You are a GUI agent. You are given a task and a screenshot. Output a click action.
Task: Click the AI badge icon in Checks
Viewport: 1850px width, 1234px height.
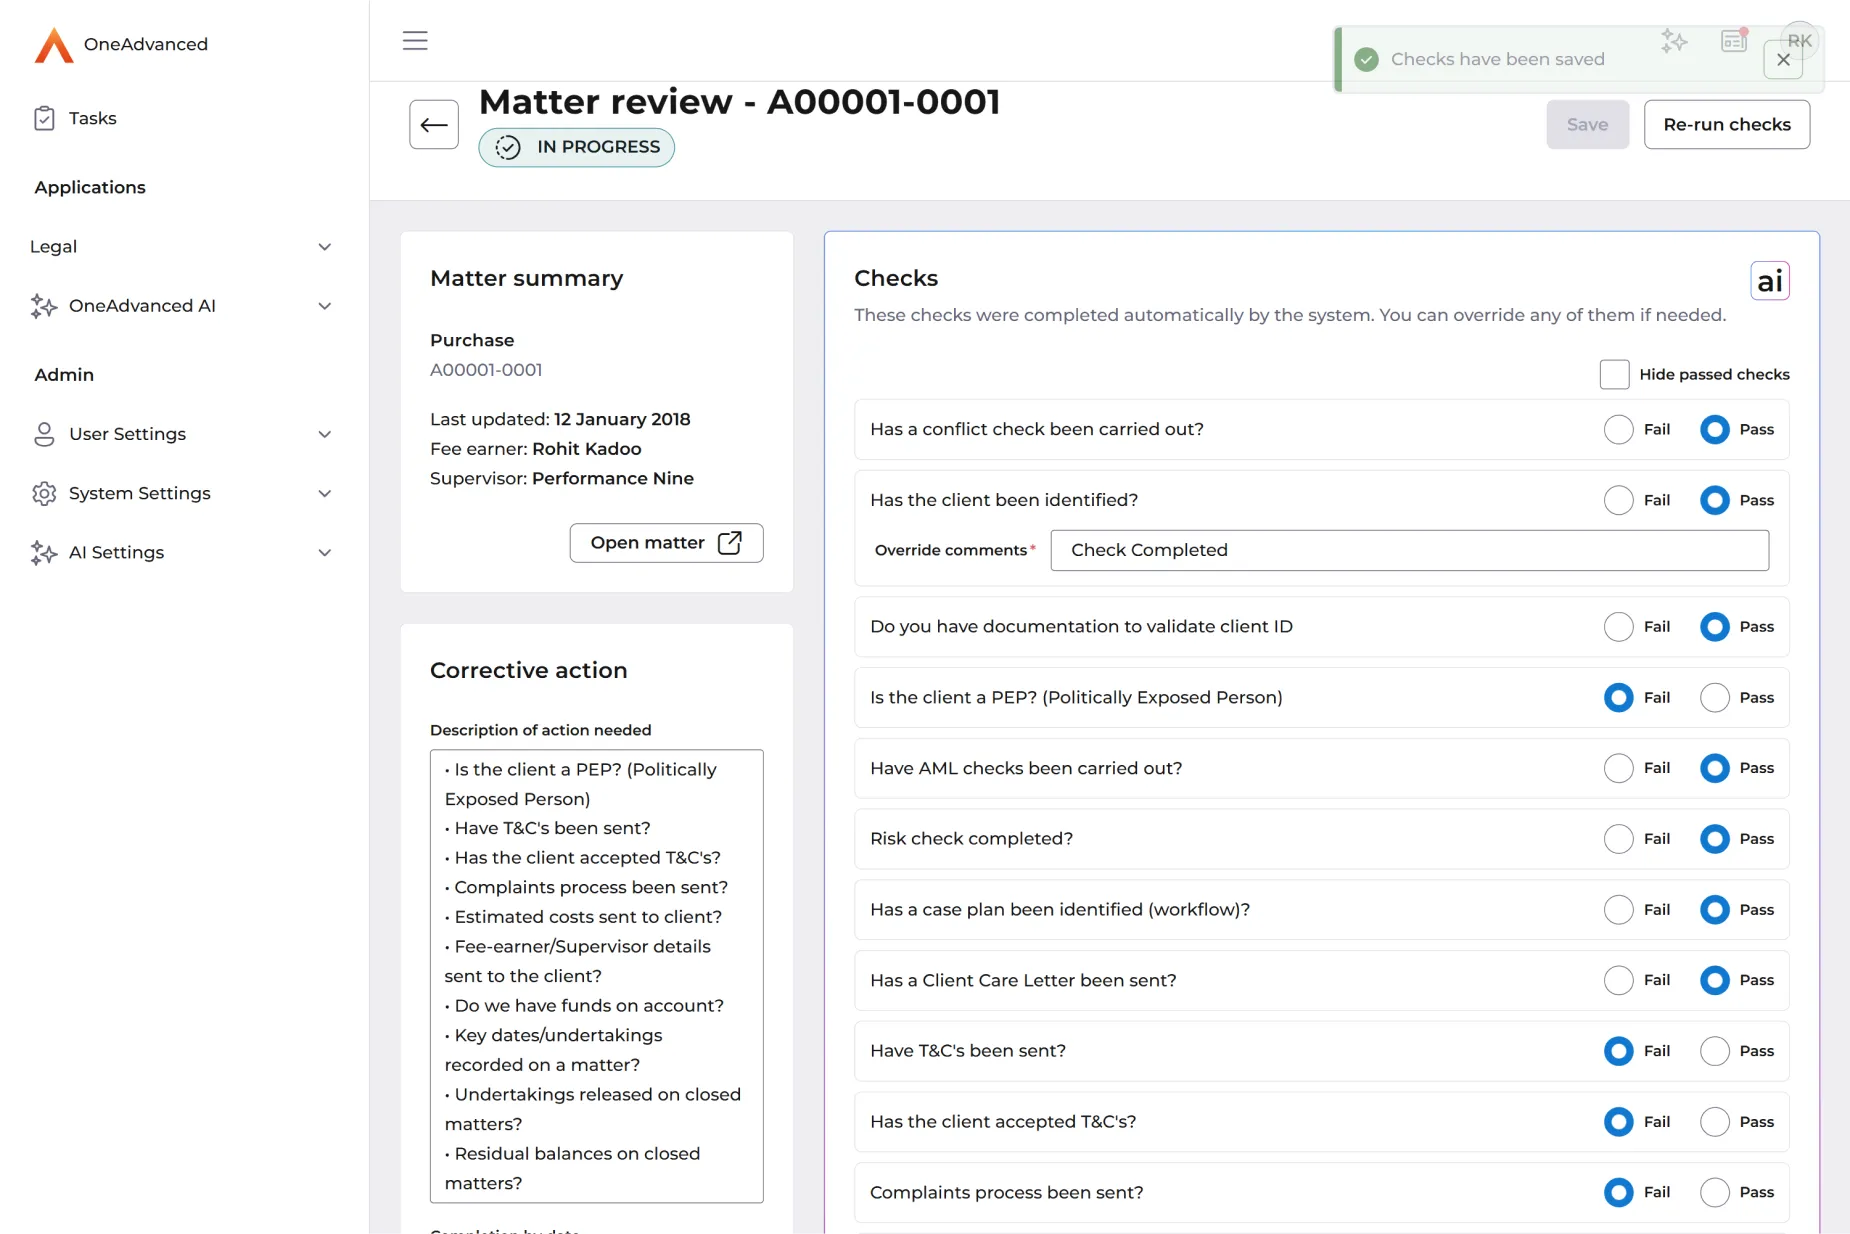[x=1769, y=281]
